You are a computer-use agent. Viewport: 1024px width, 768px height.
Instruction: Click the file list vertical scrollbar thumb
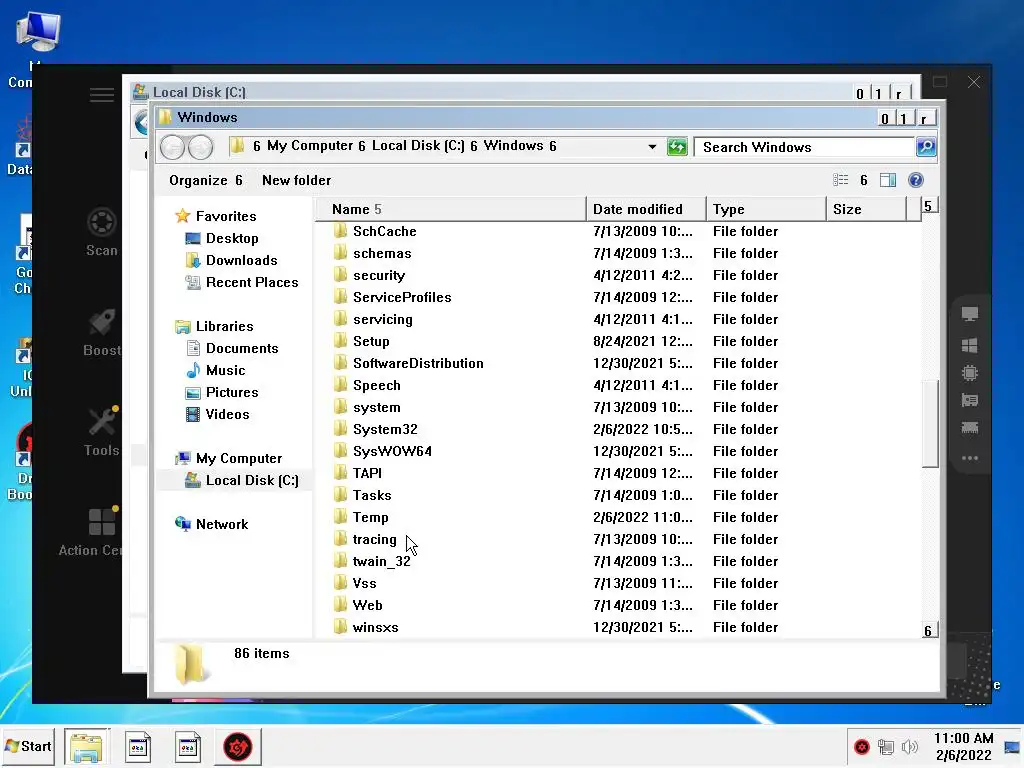(x=930, y=423)
